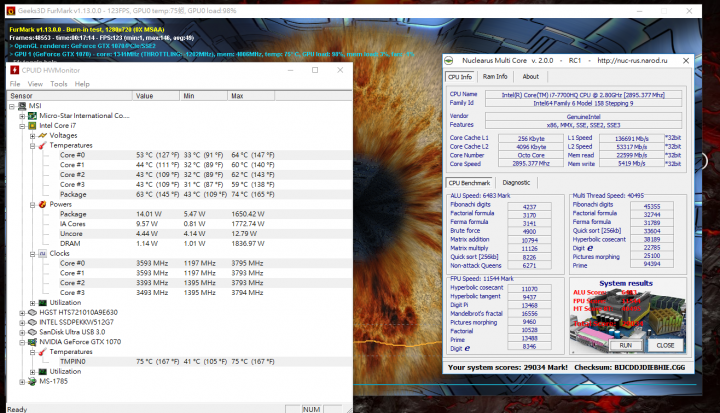Click the HWMonitor app icon in title bar
The image size is (720, 413).
pos(14,70)
